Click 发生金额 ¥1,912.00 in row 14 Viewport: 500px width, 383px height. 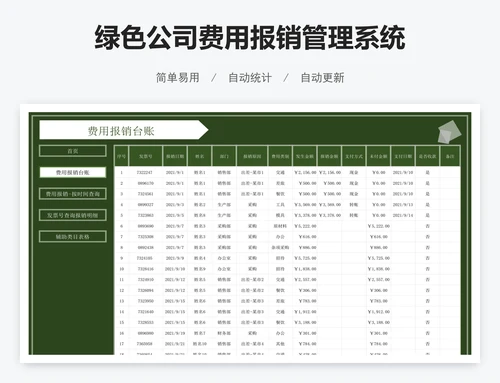coord(305,312)
